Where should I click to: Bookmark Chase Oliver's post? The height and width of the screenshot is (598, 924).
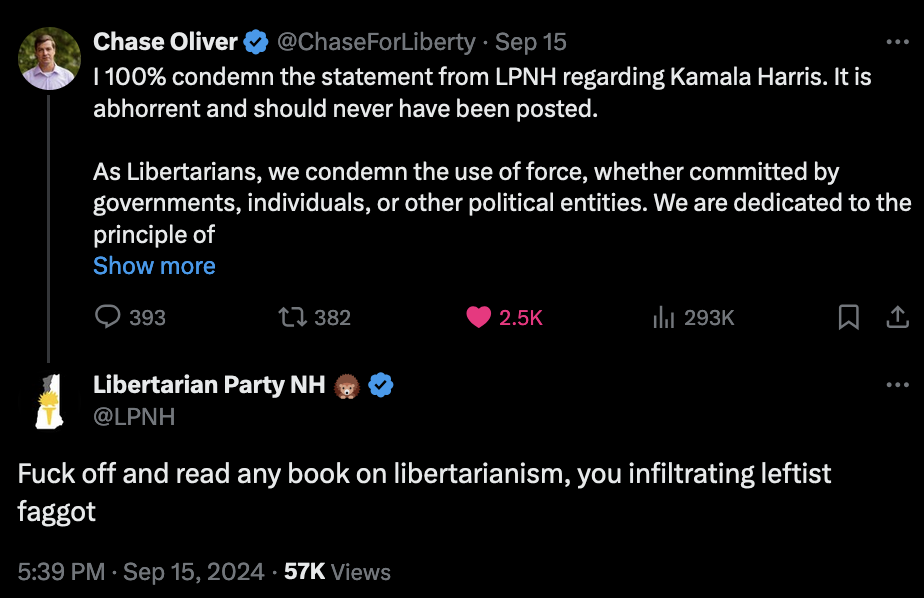coord(848,317)
